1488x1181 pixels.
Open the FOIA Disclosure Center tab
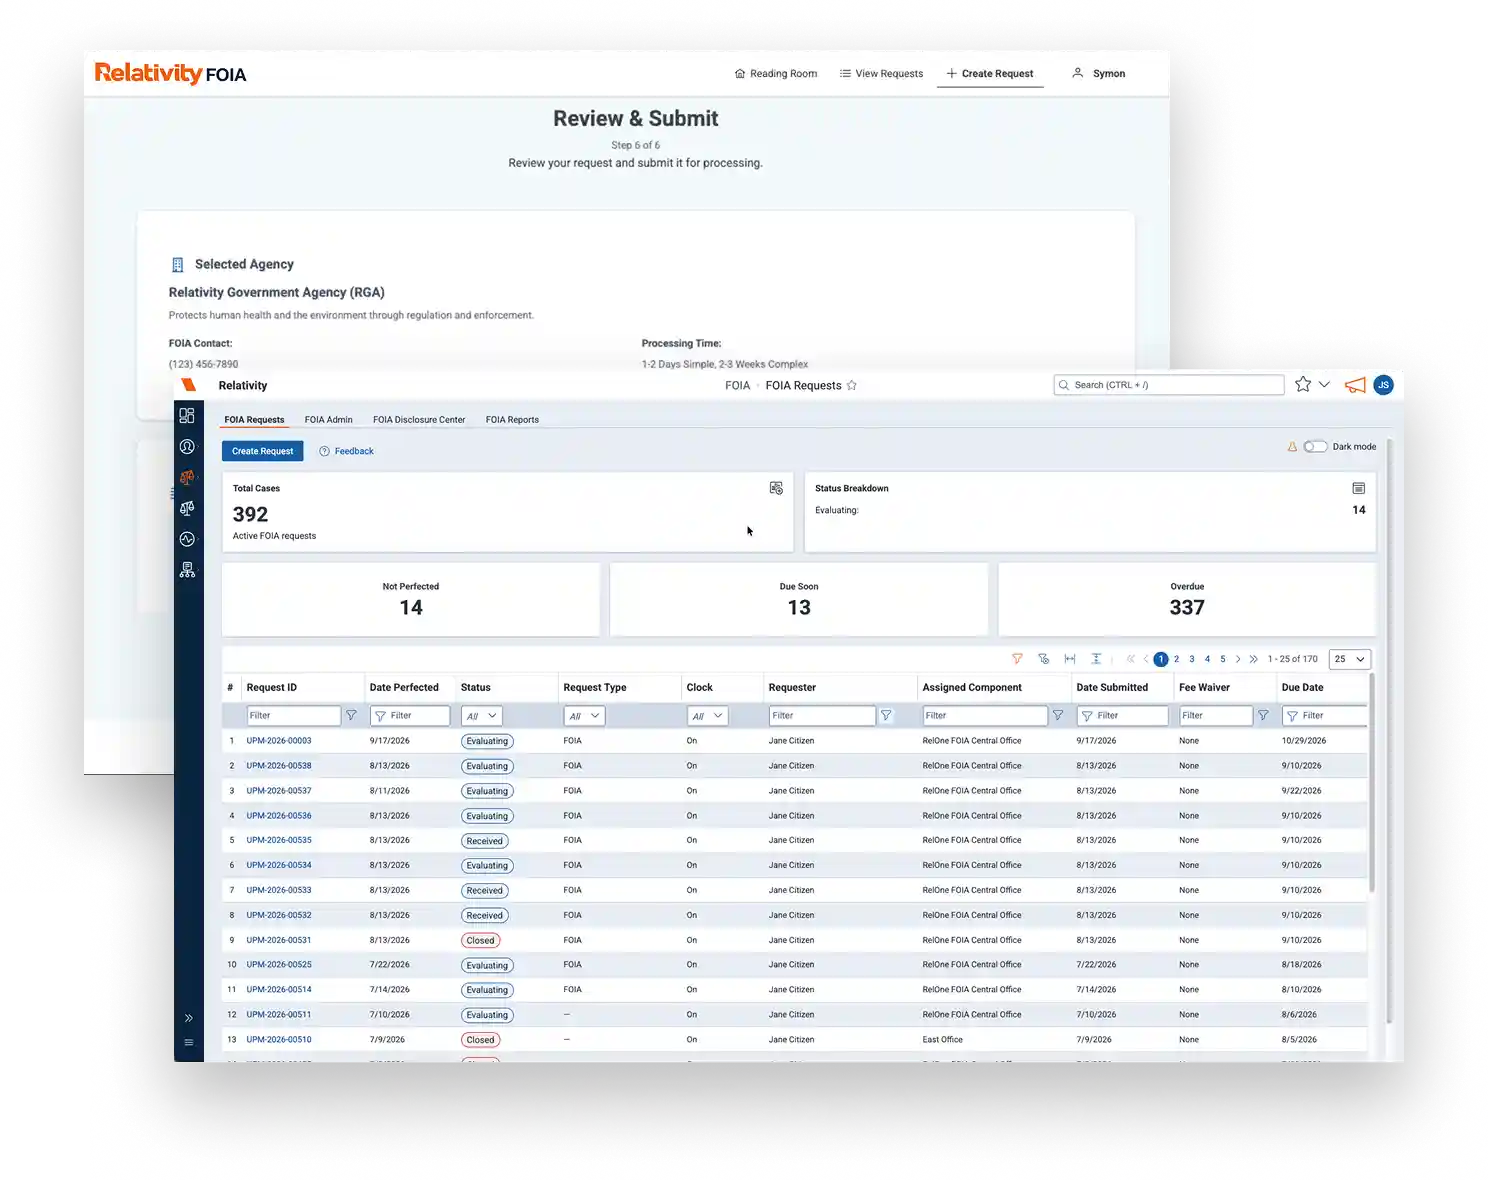[419, 420]
